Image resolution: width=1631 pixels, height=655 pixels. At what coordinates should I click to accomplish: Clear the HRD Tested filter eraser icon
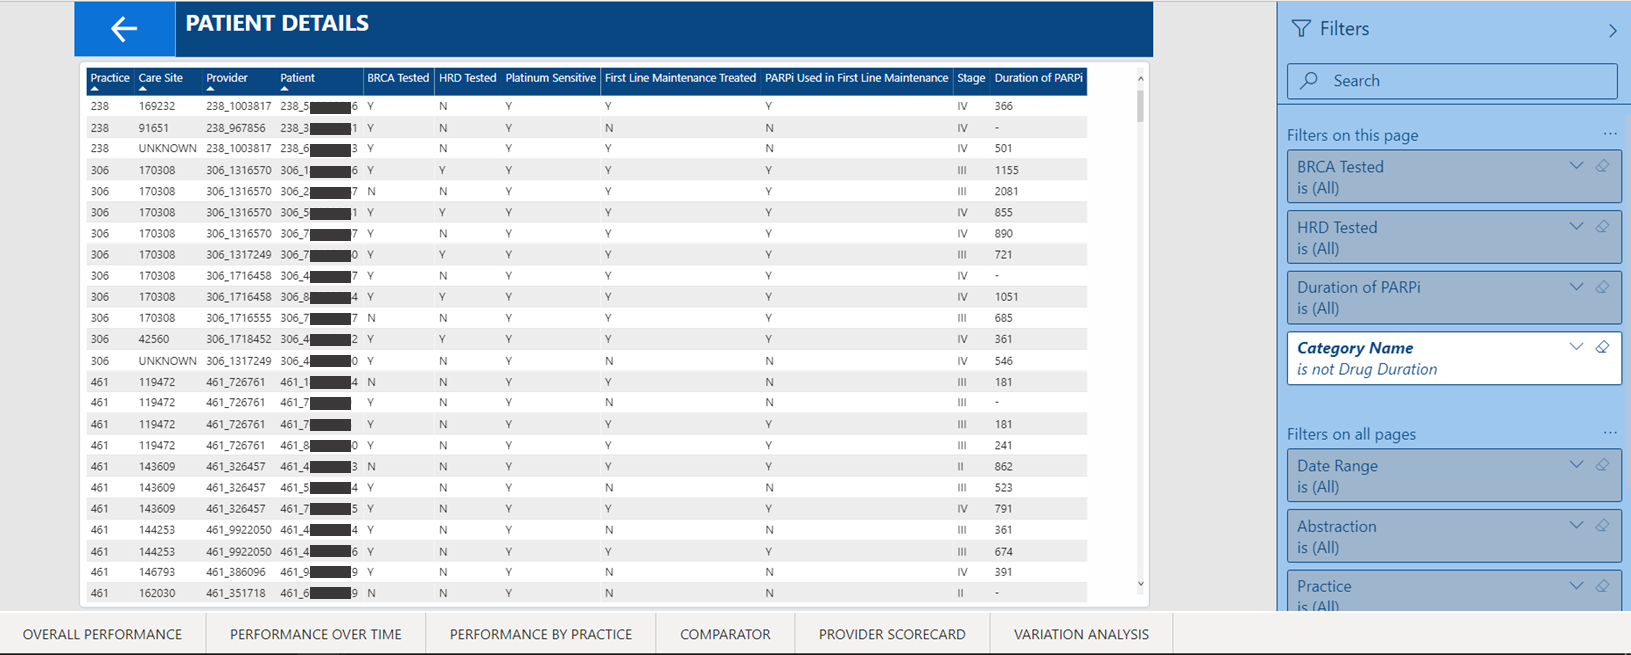pos(1602,227)
